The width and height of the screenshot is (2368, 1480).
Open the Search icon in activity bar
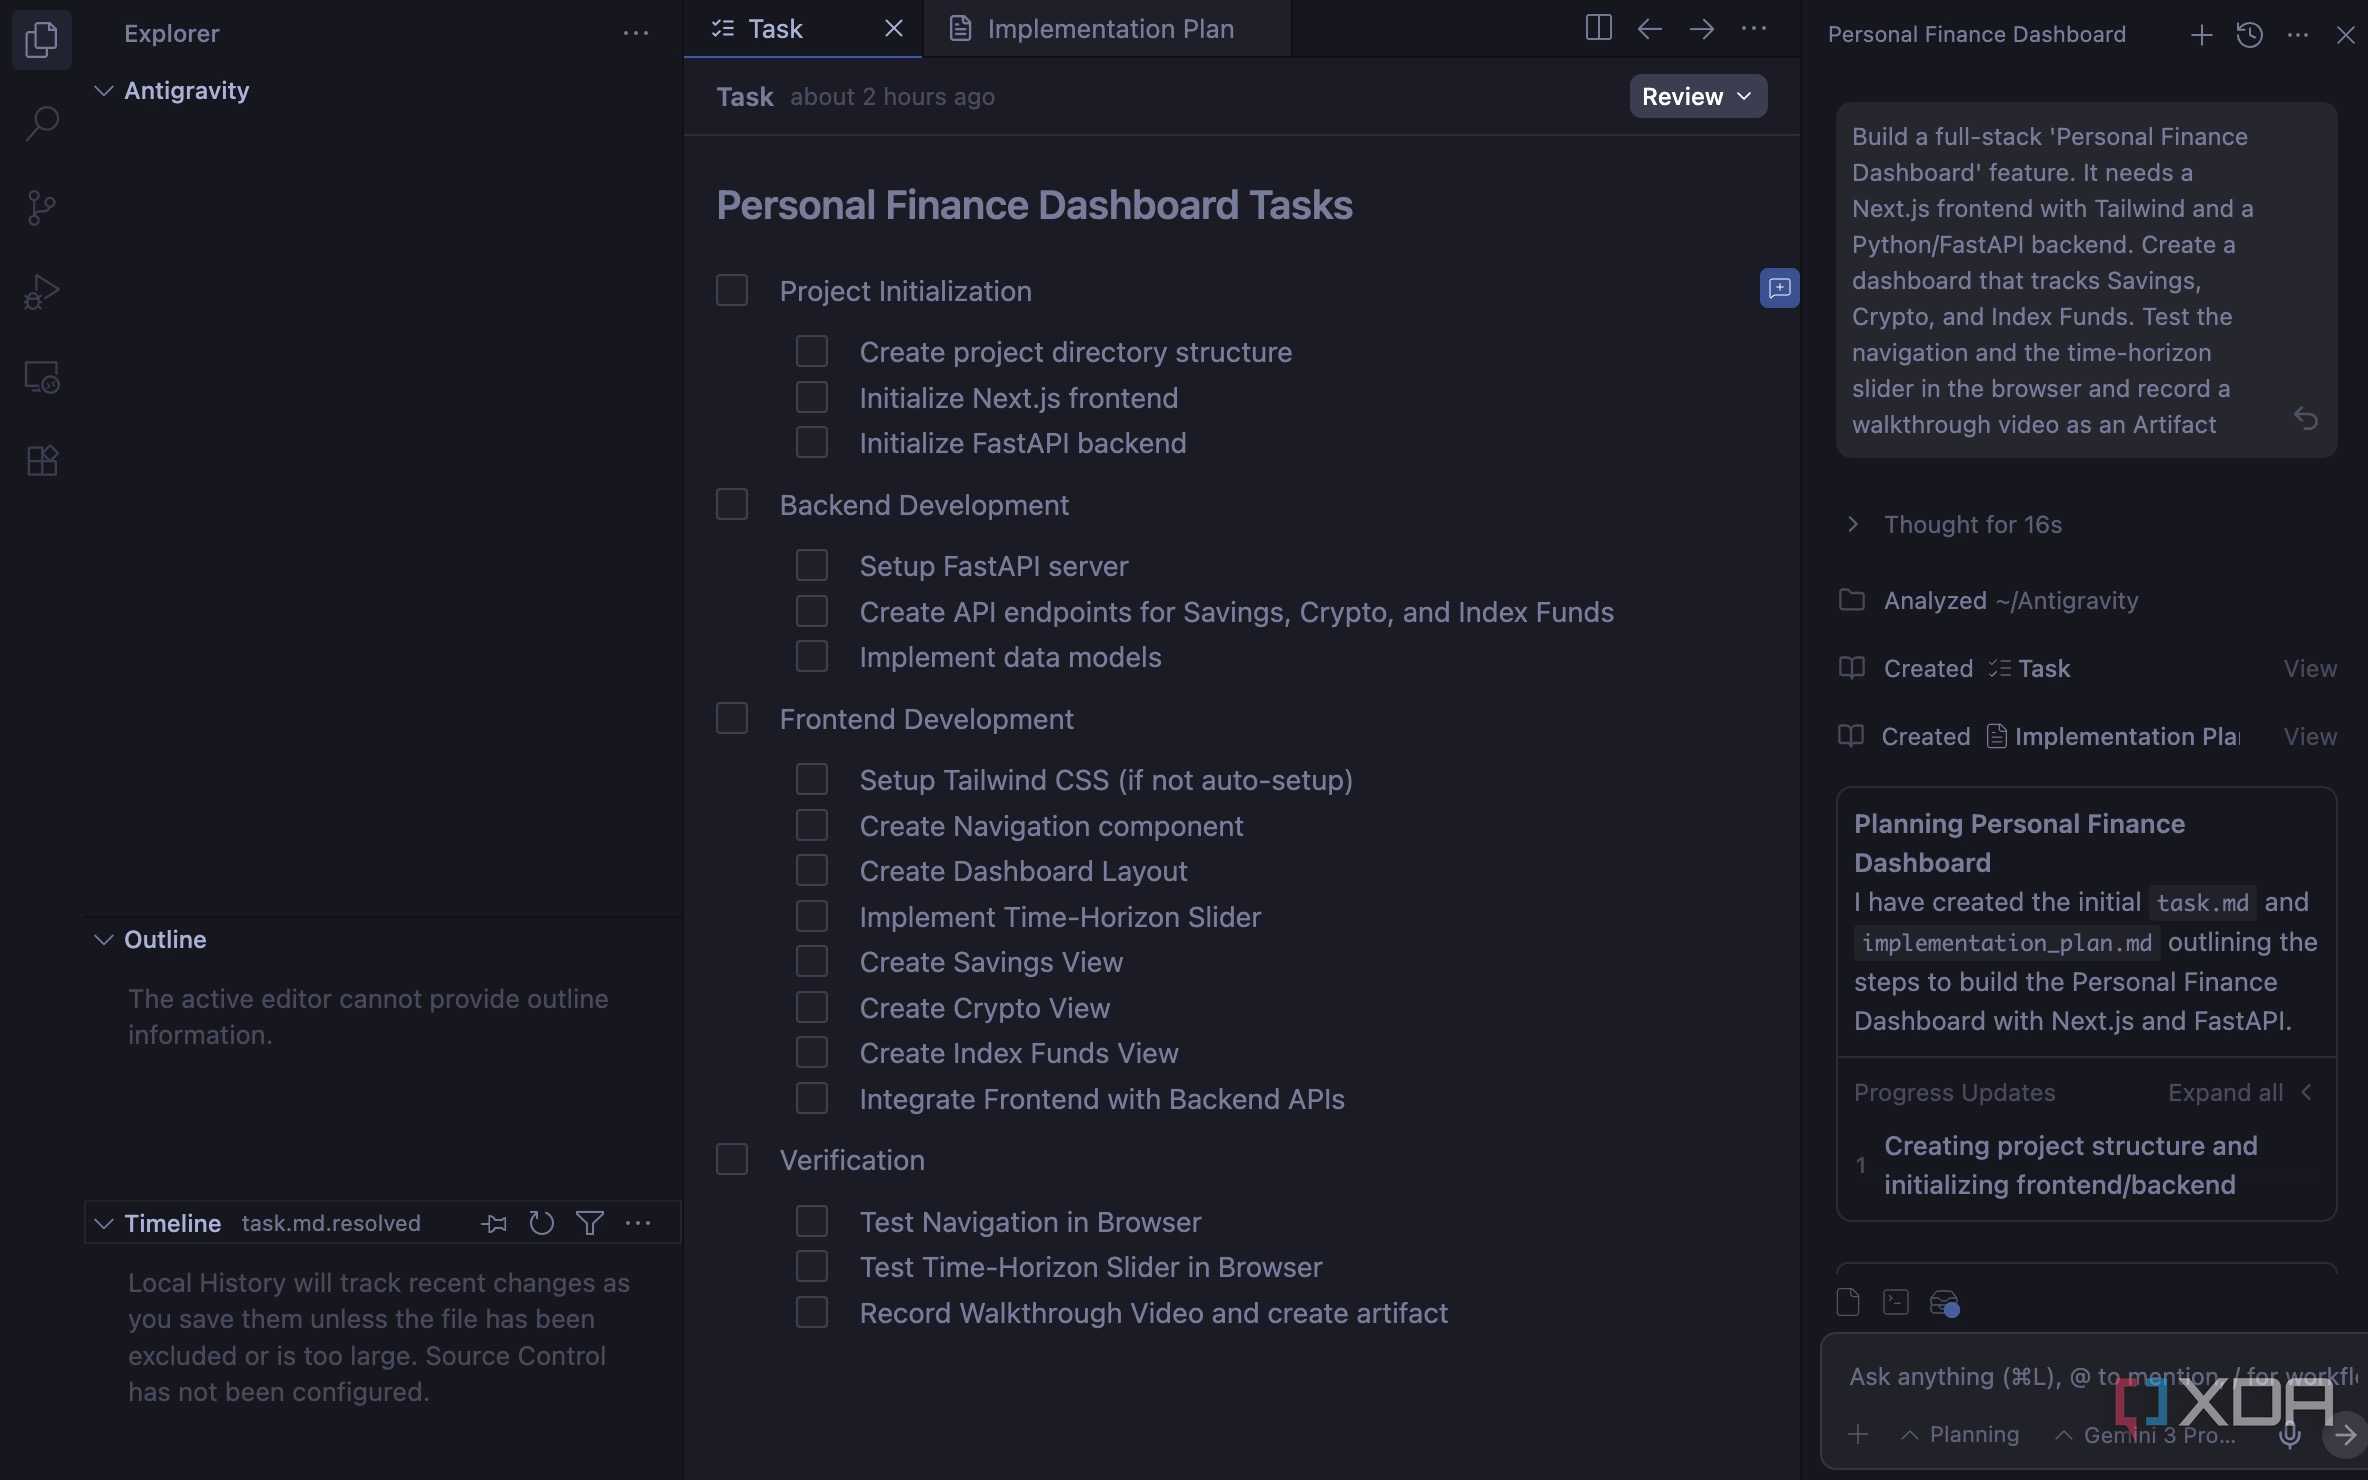[x=41, y=123]
